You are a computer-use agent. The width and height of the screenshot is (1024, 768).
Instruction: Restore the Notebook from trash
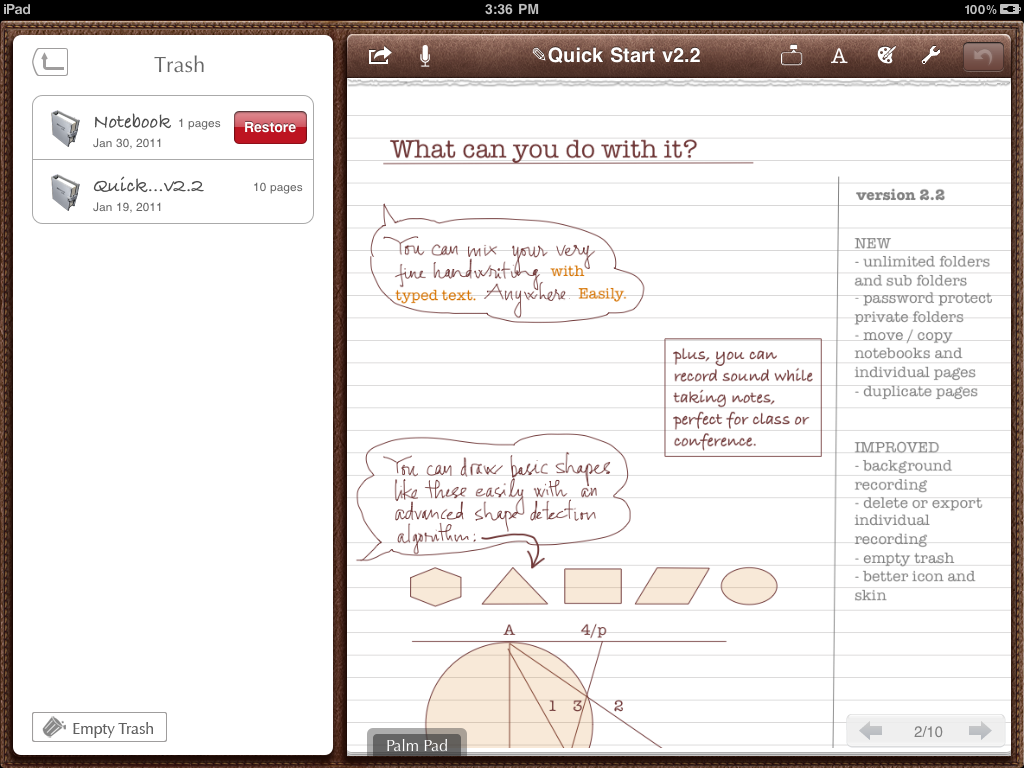pos(270,127)
